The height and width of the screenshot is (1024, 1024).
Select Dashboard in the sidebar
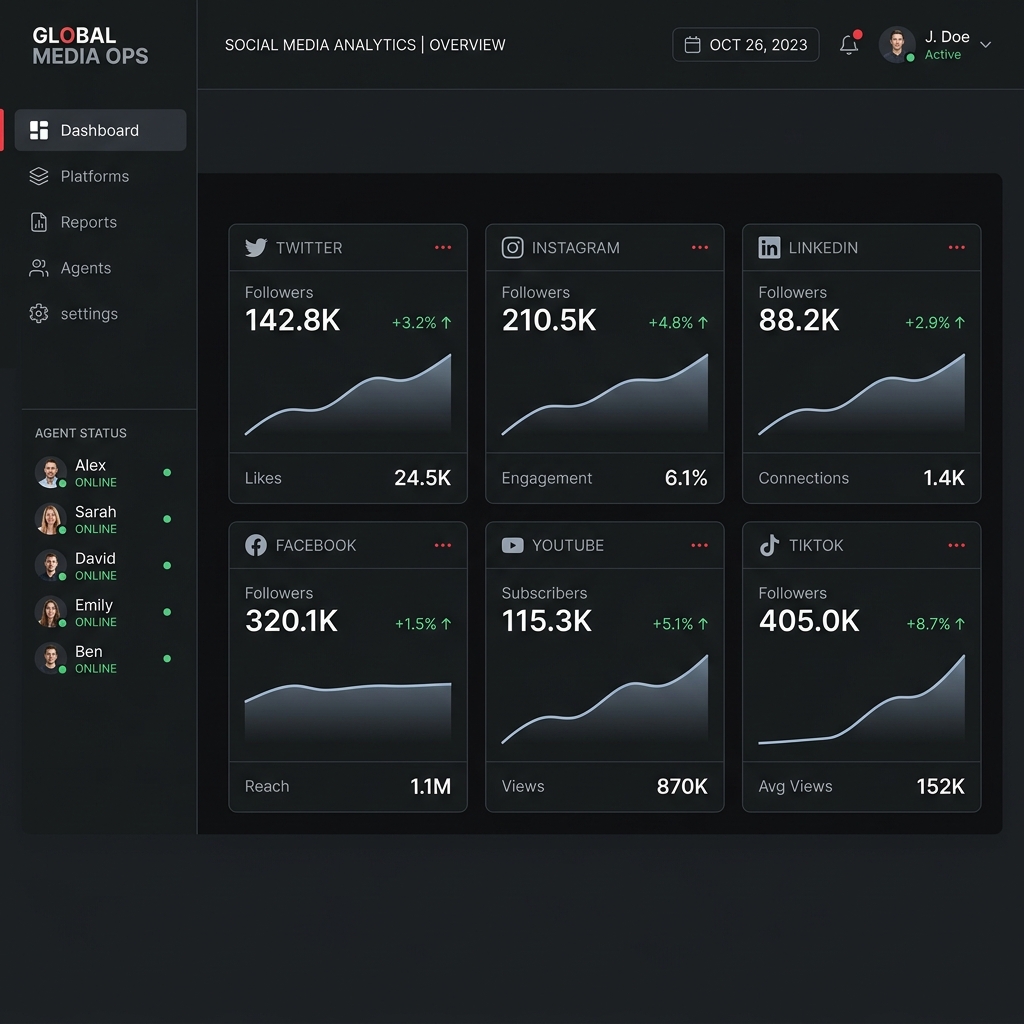click(x=100, y=130)
